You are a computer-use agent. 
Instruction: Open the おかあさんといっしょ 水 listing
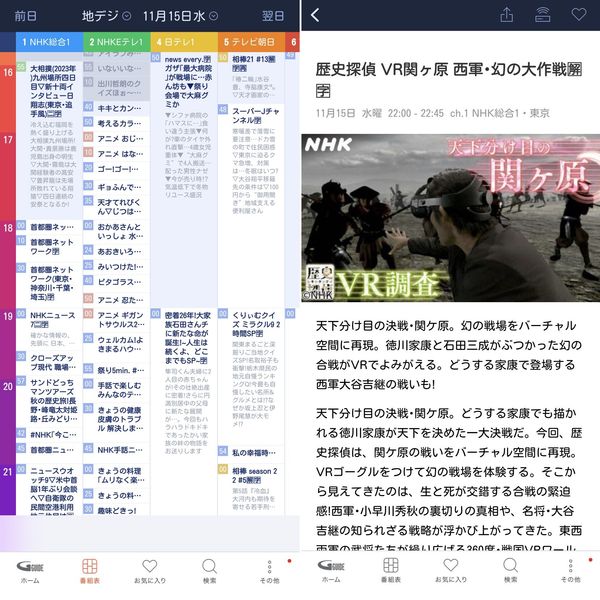point(117,232)
